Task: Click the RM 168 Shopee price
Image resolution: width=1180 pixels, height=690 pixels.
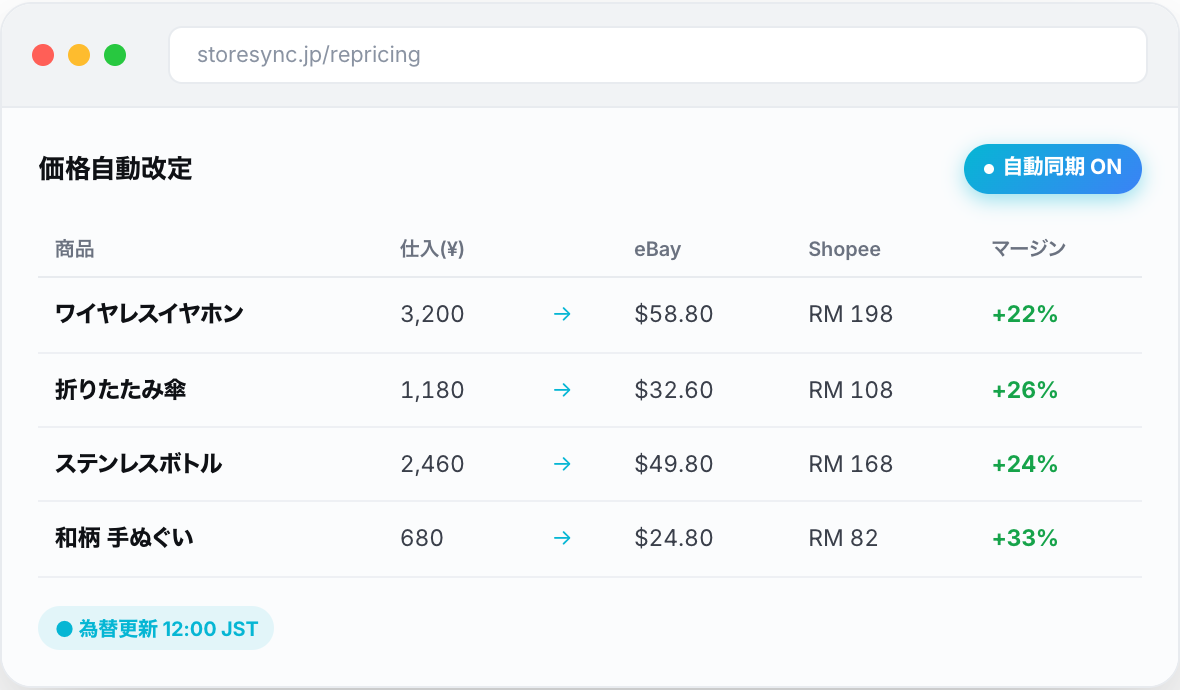Action: [x=850, y=464]
